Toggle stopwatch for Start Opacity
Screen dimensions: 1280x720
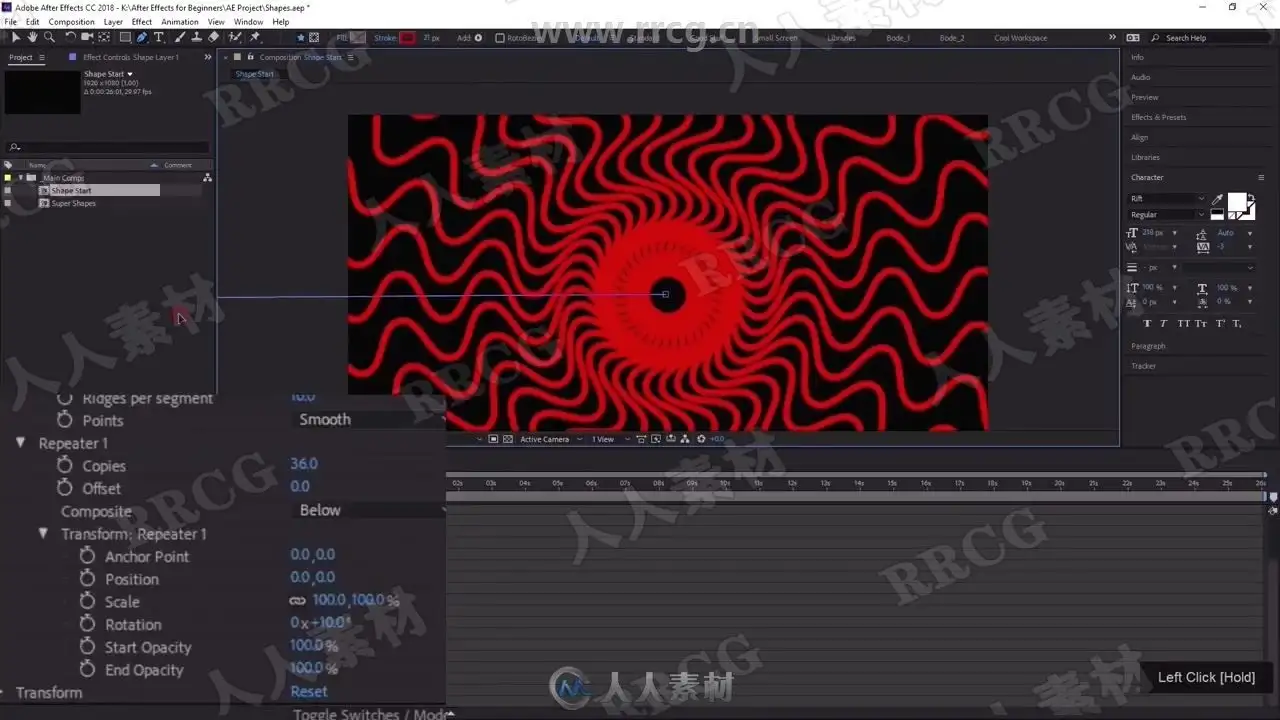point(87,647)
